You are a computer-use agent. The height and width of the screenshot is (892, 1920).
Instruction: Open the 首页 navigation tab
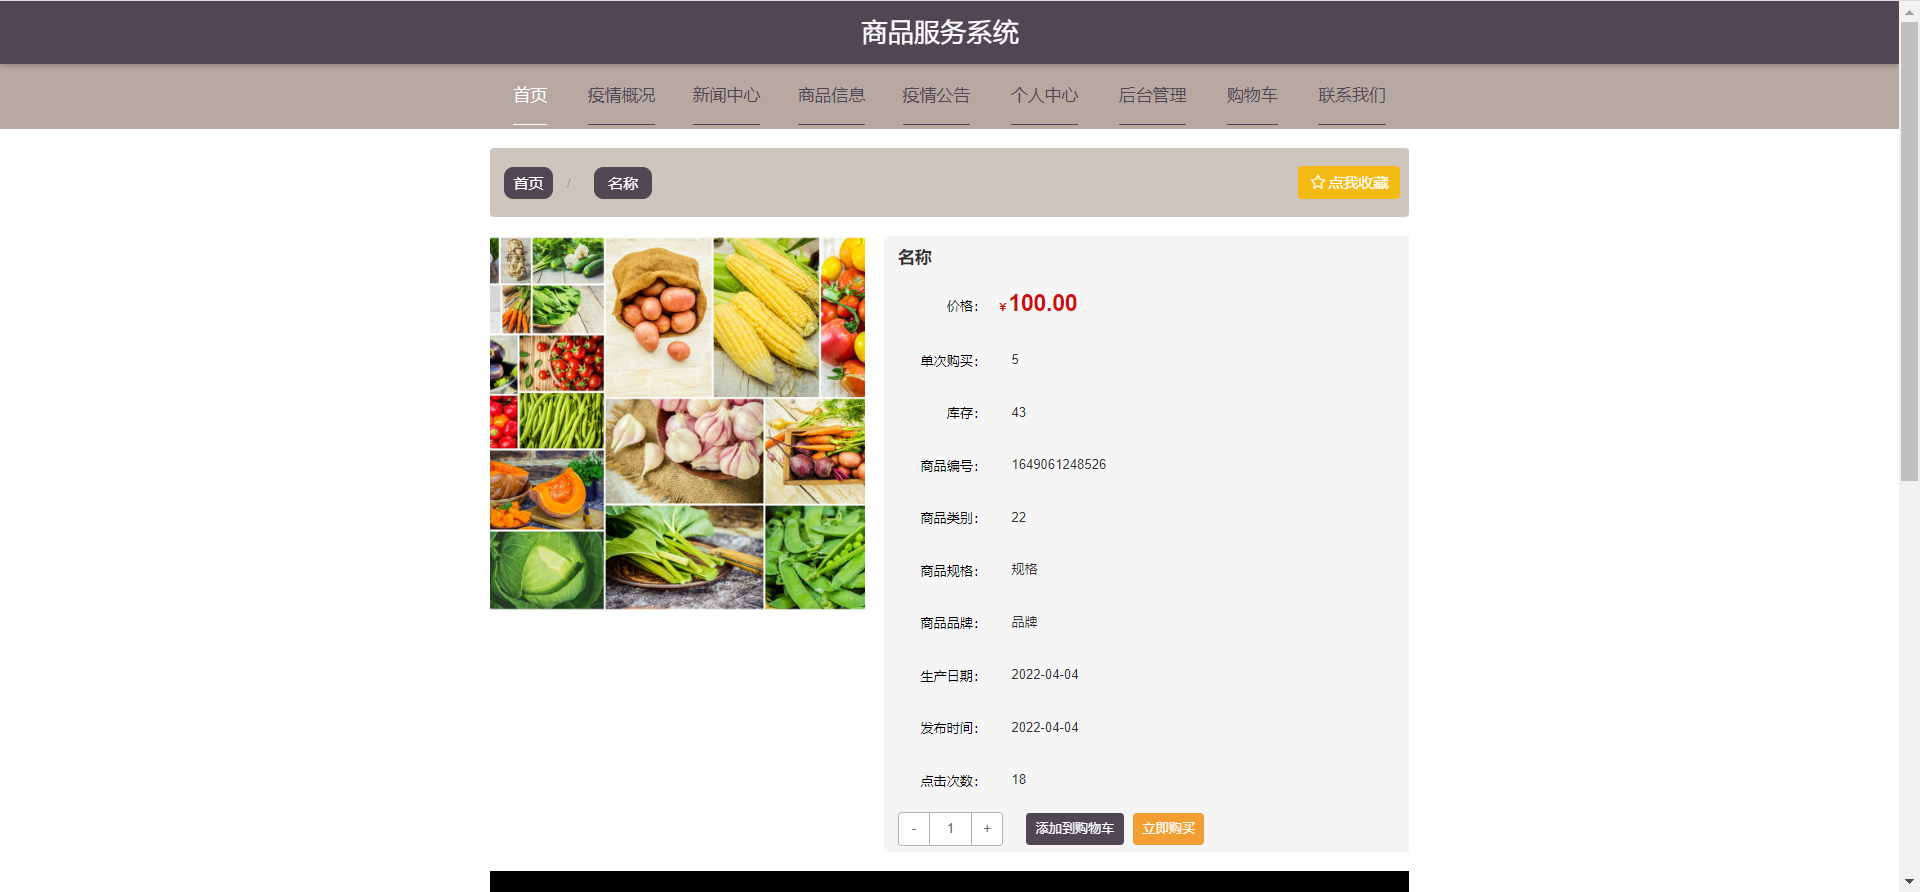[530, 95]
